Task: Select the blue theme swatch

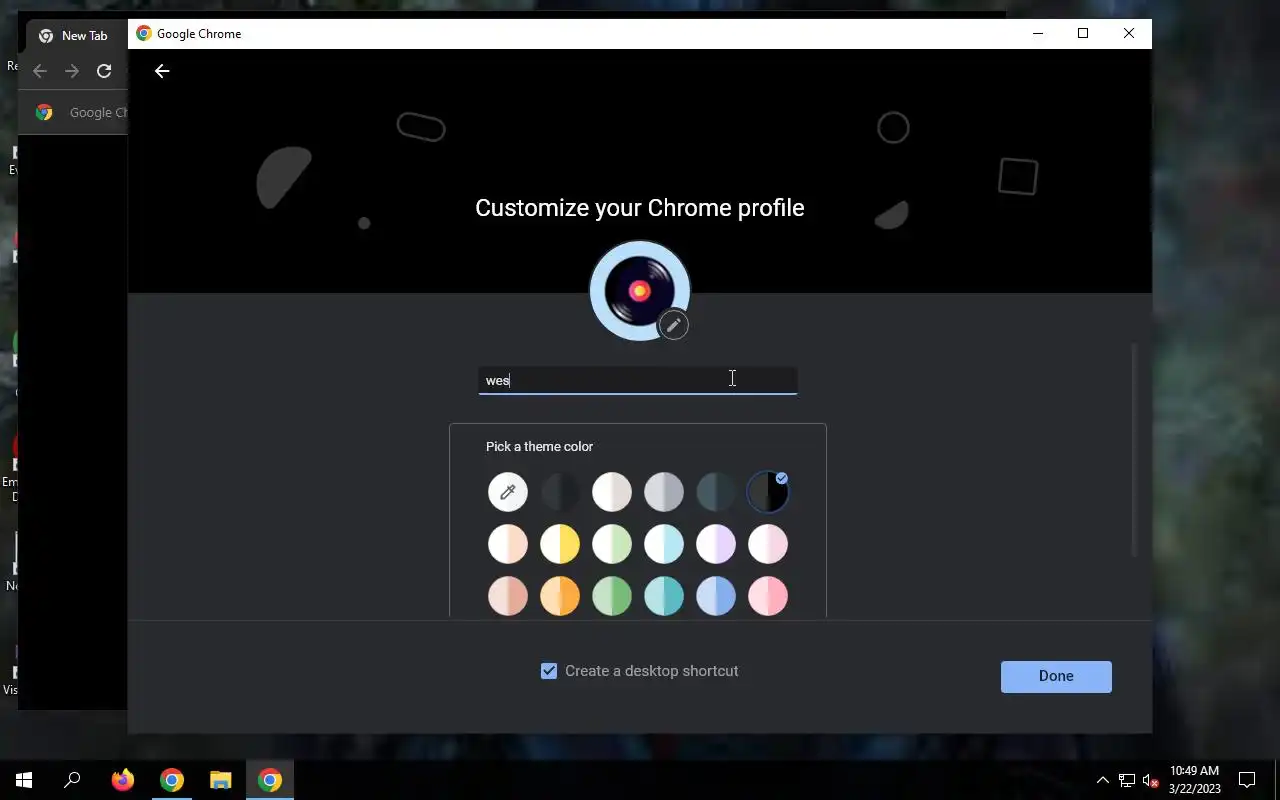Action: [x=716, y=596]
